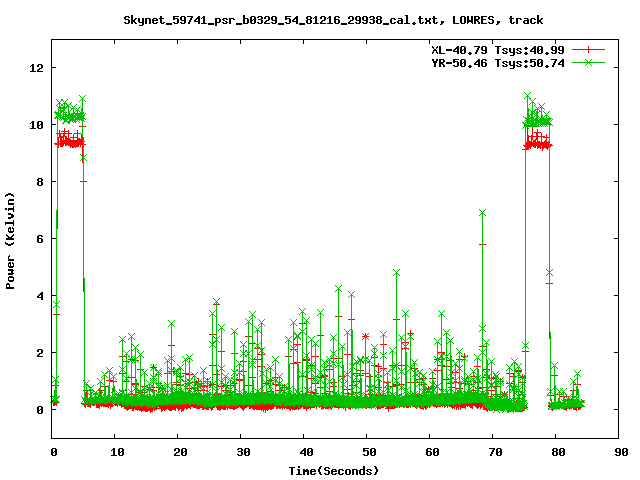Click the Power (Kelvin) y-axis label
The height and width of the screenshot is (480, 640).
10,241
